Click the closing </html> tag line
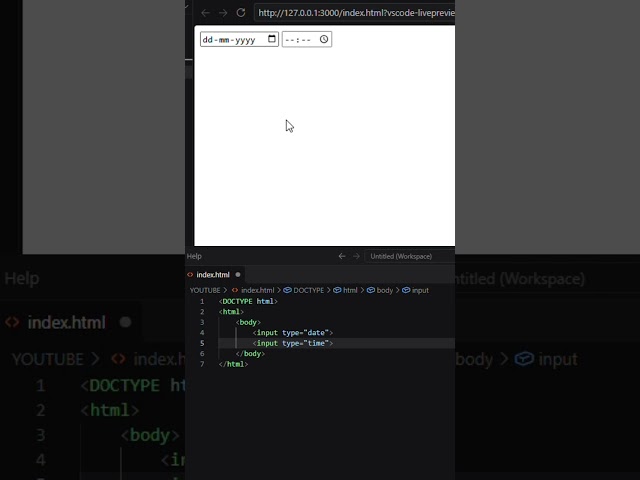The width and height of the screenshot is (640, 480). point(233,364)
